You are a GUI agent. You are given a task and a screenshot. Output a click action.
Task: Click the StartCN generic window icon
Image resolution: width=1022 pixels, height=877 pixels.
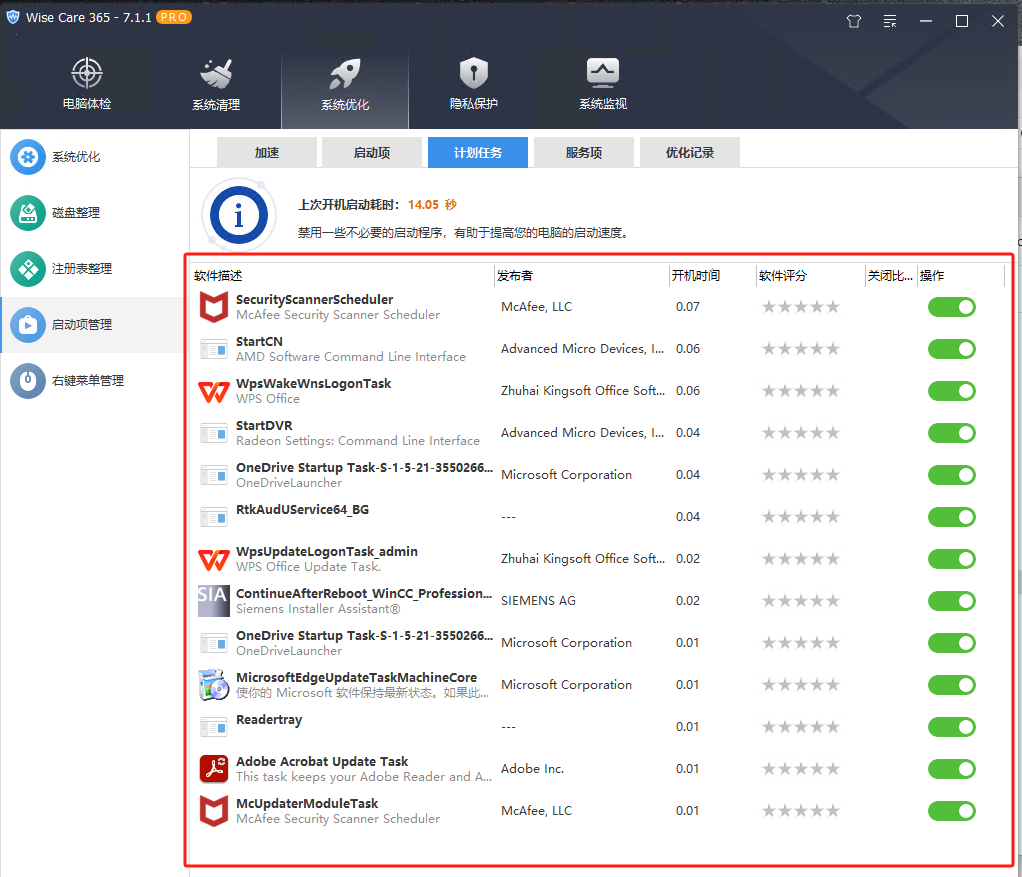pyautogui.click(x=214, y=350)
